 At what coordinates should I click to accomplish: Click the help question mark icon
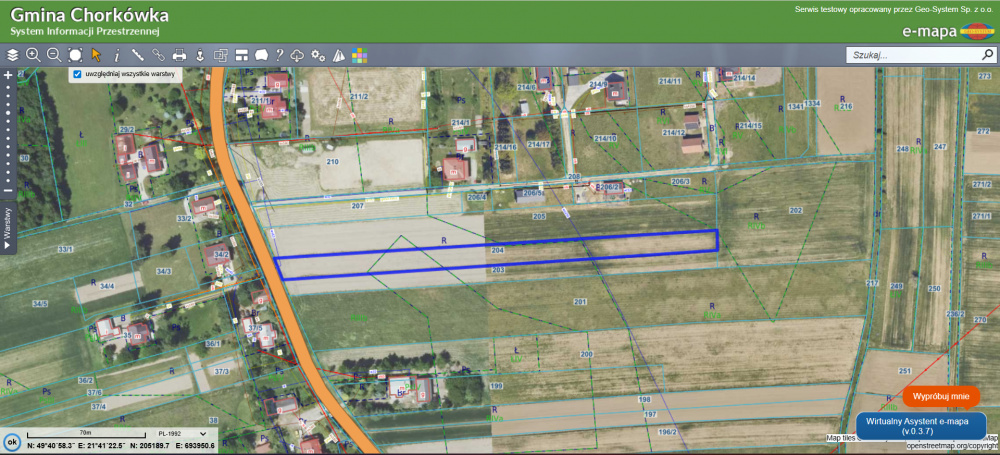point(280,55)
